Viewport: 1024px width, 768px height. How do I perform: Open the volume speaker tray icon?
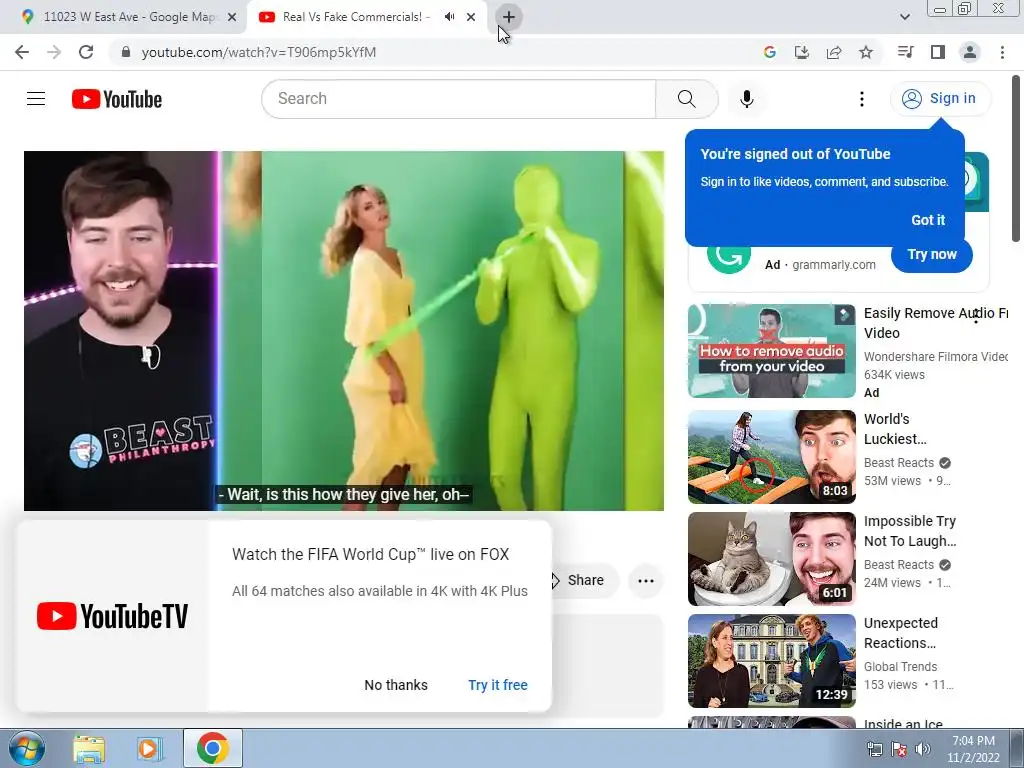[x=923, y=749]
